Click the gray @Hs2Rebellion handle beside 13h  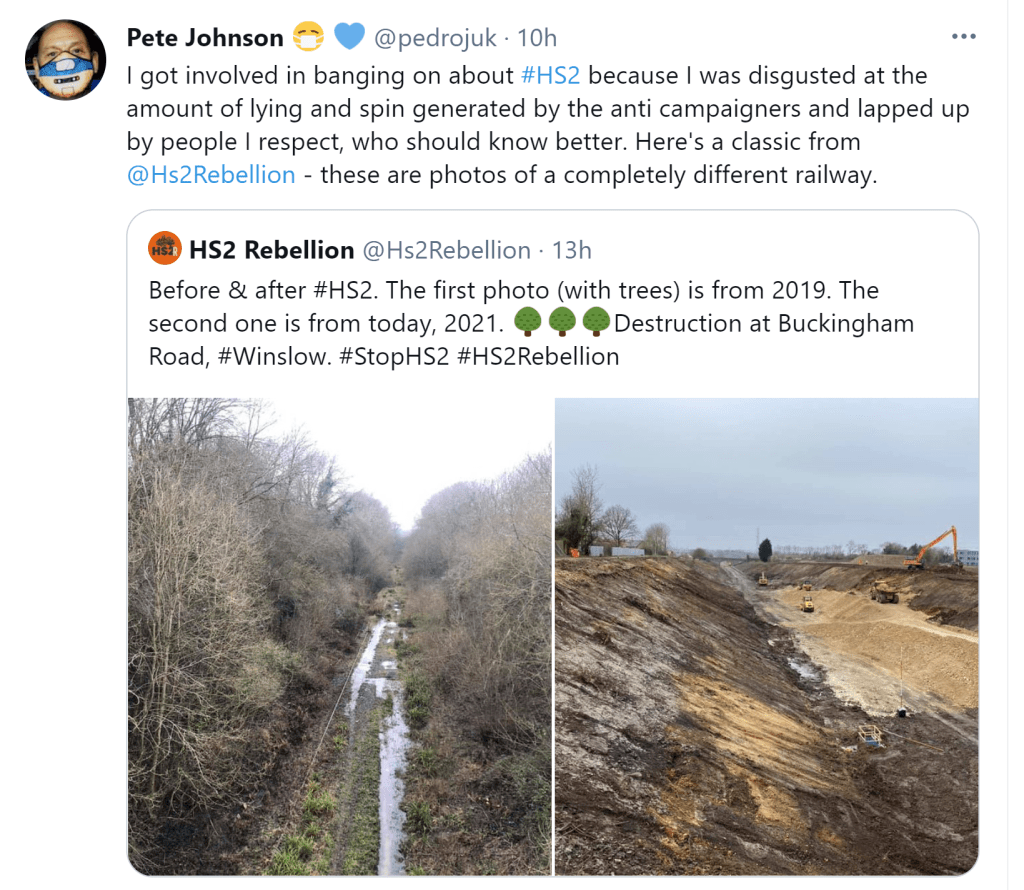coord(445,250)
